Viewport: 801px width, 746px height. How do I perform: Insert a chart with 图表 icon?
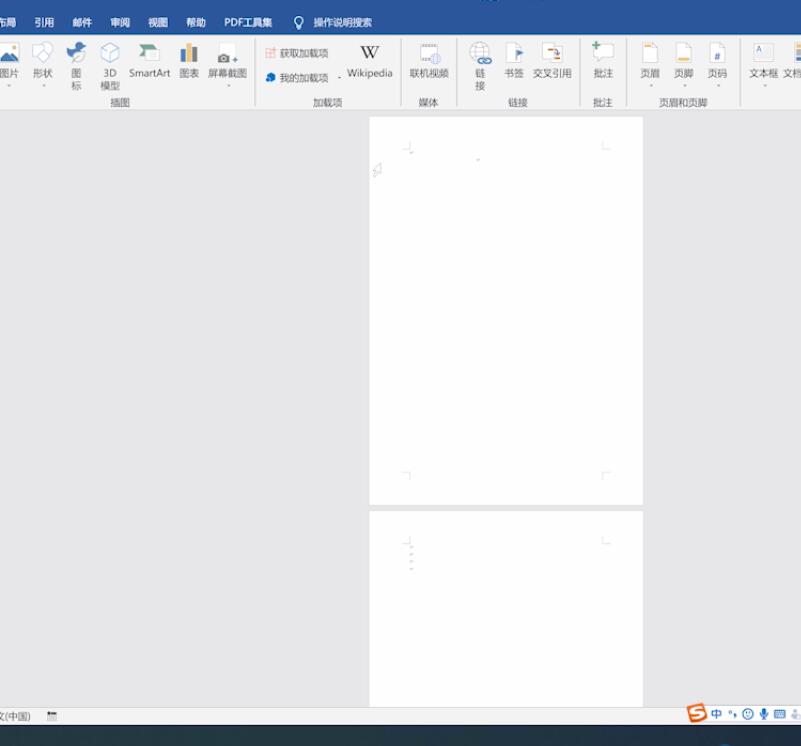[x=189, y=61]
